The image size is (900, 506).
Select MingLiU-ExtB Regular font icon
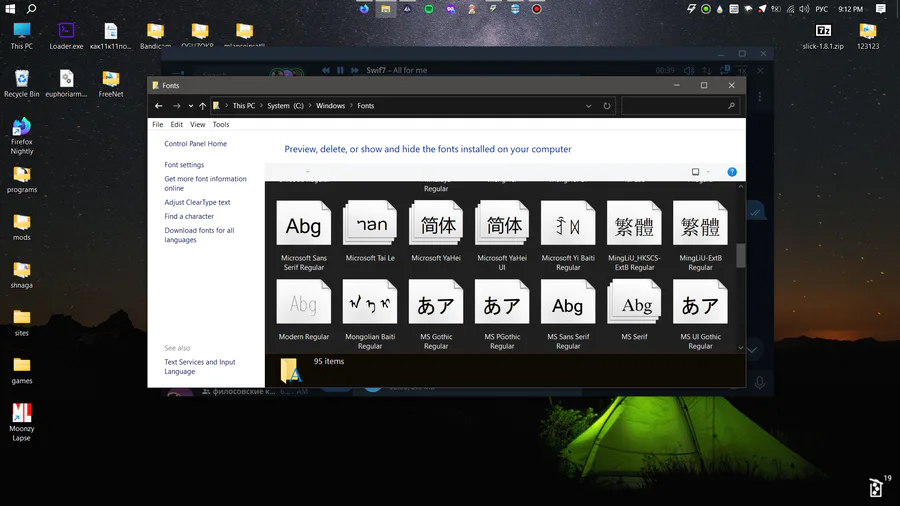(700, 223)
